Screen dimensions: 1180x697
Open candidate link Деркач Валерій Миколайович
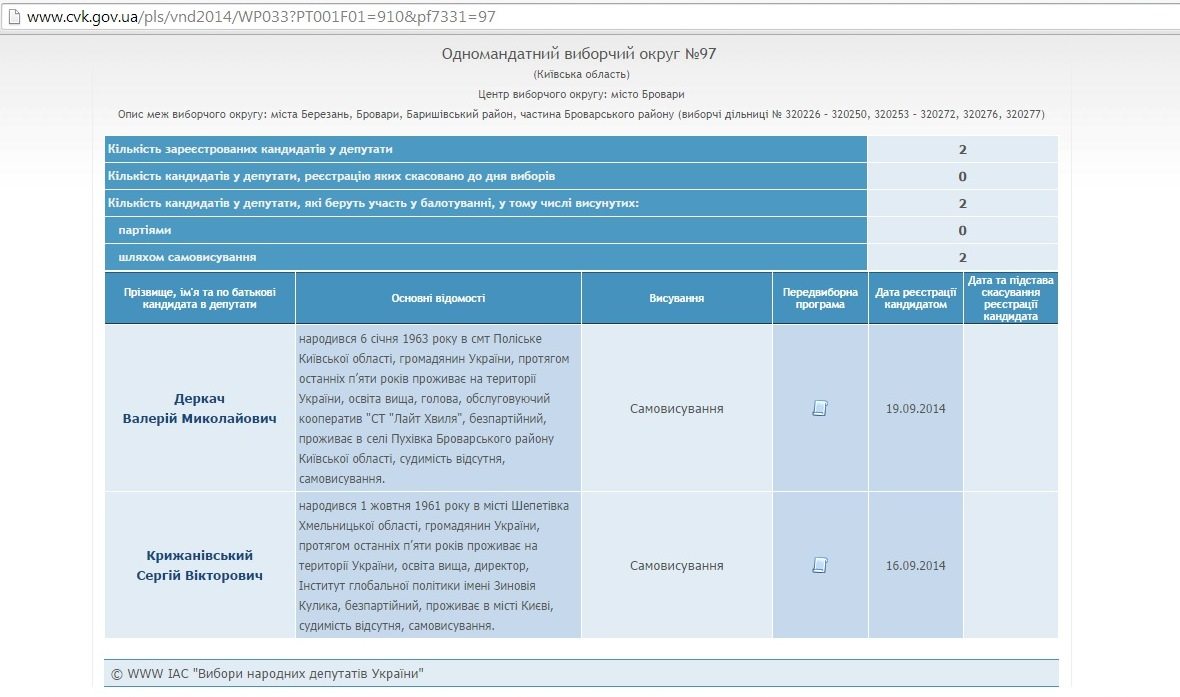point(199,409)
